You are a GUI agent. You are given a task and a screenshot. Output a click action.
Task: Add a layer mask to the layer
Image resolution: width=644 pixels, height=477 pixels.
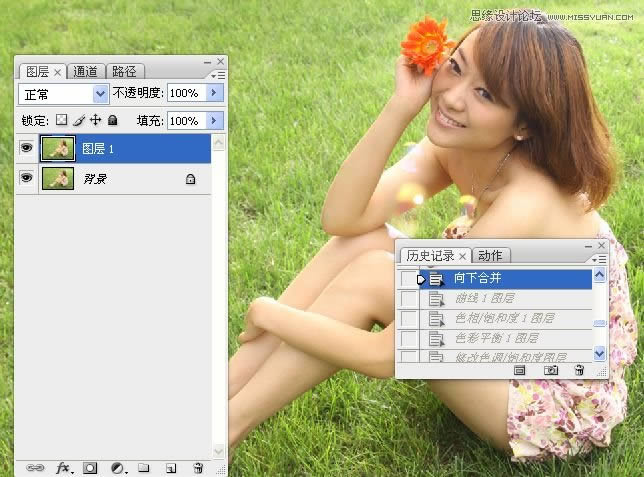pyautogui.click(x=90, y=467)
